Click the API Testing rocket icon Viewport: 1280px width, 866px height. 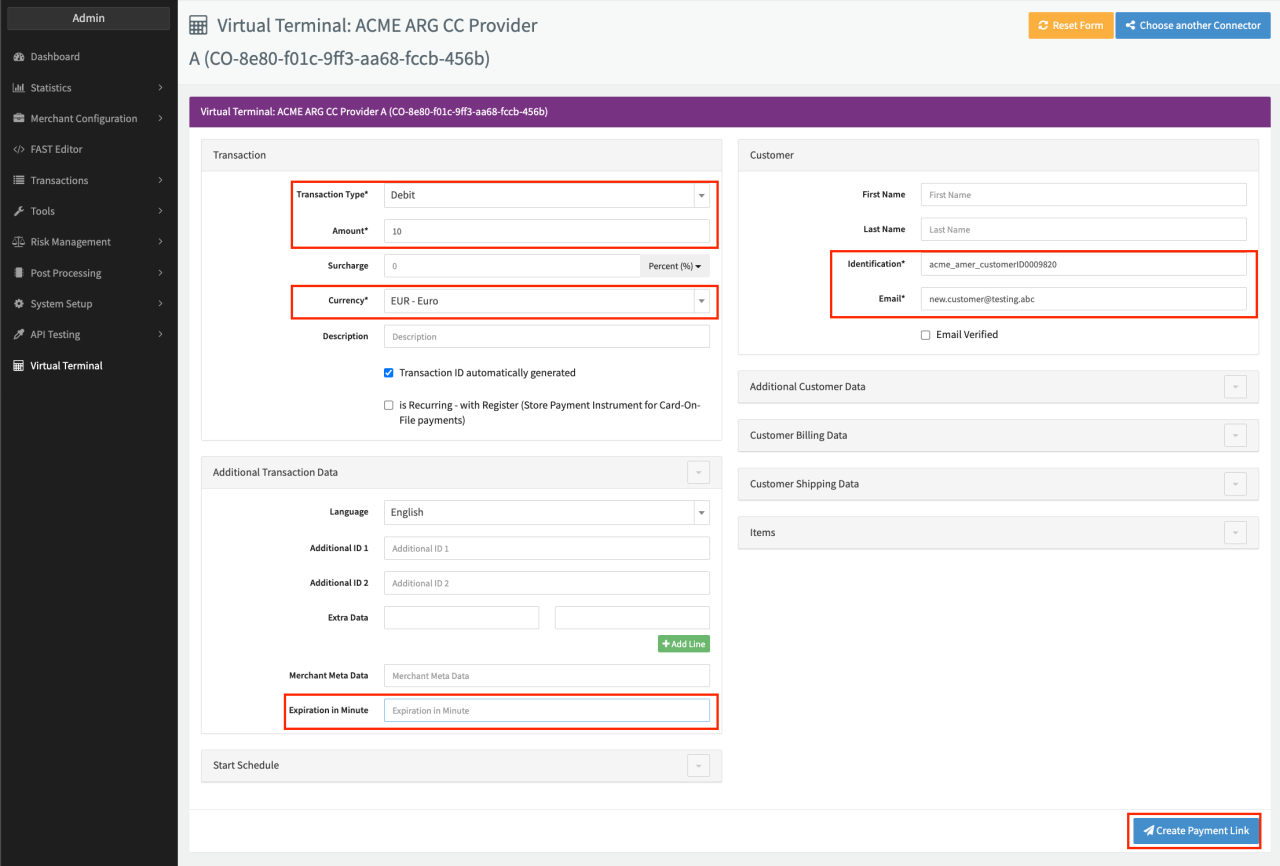(x=18, y=335)
